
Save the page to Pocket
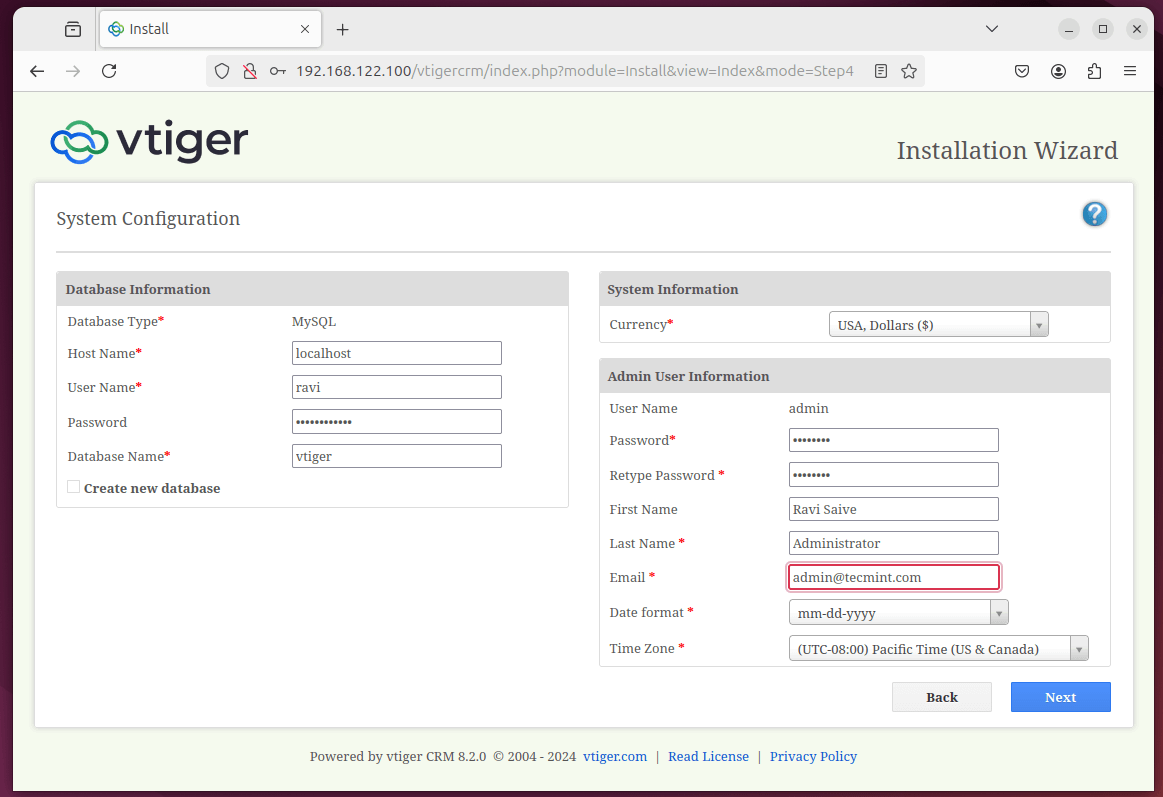point(1021,71)
